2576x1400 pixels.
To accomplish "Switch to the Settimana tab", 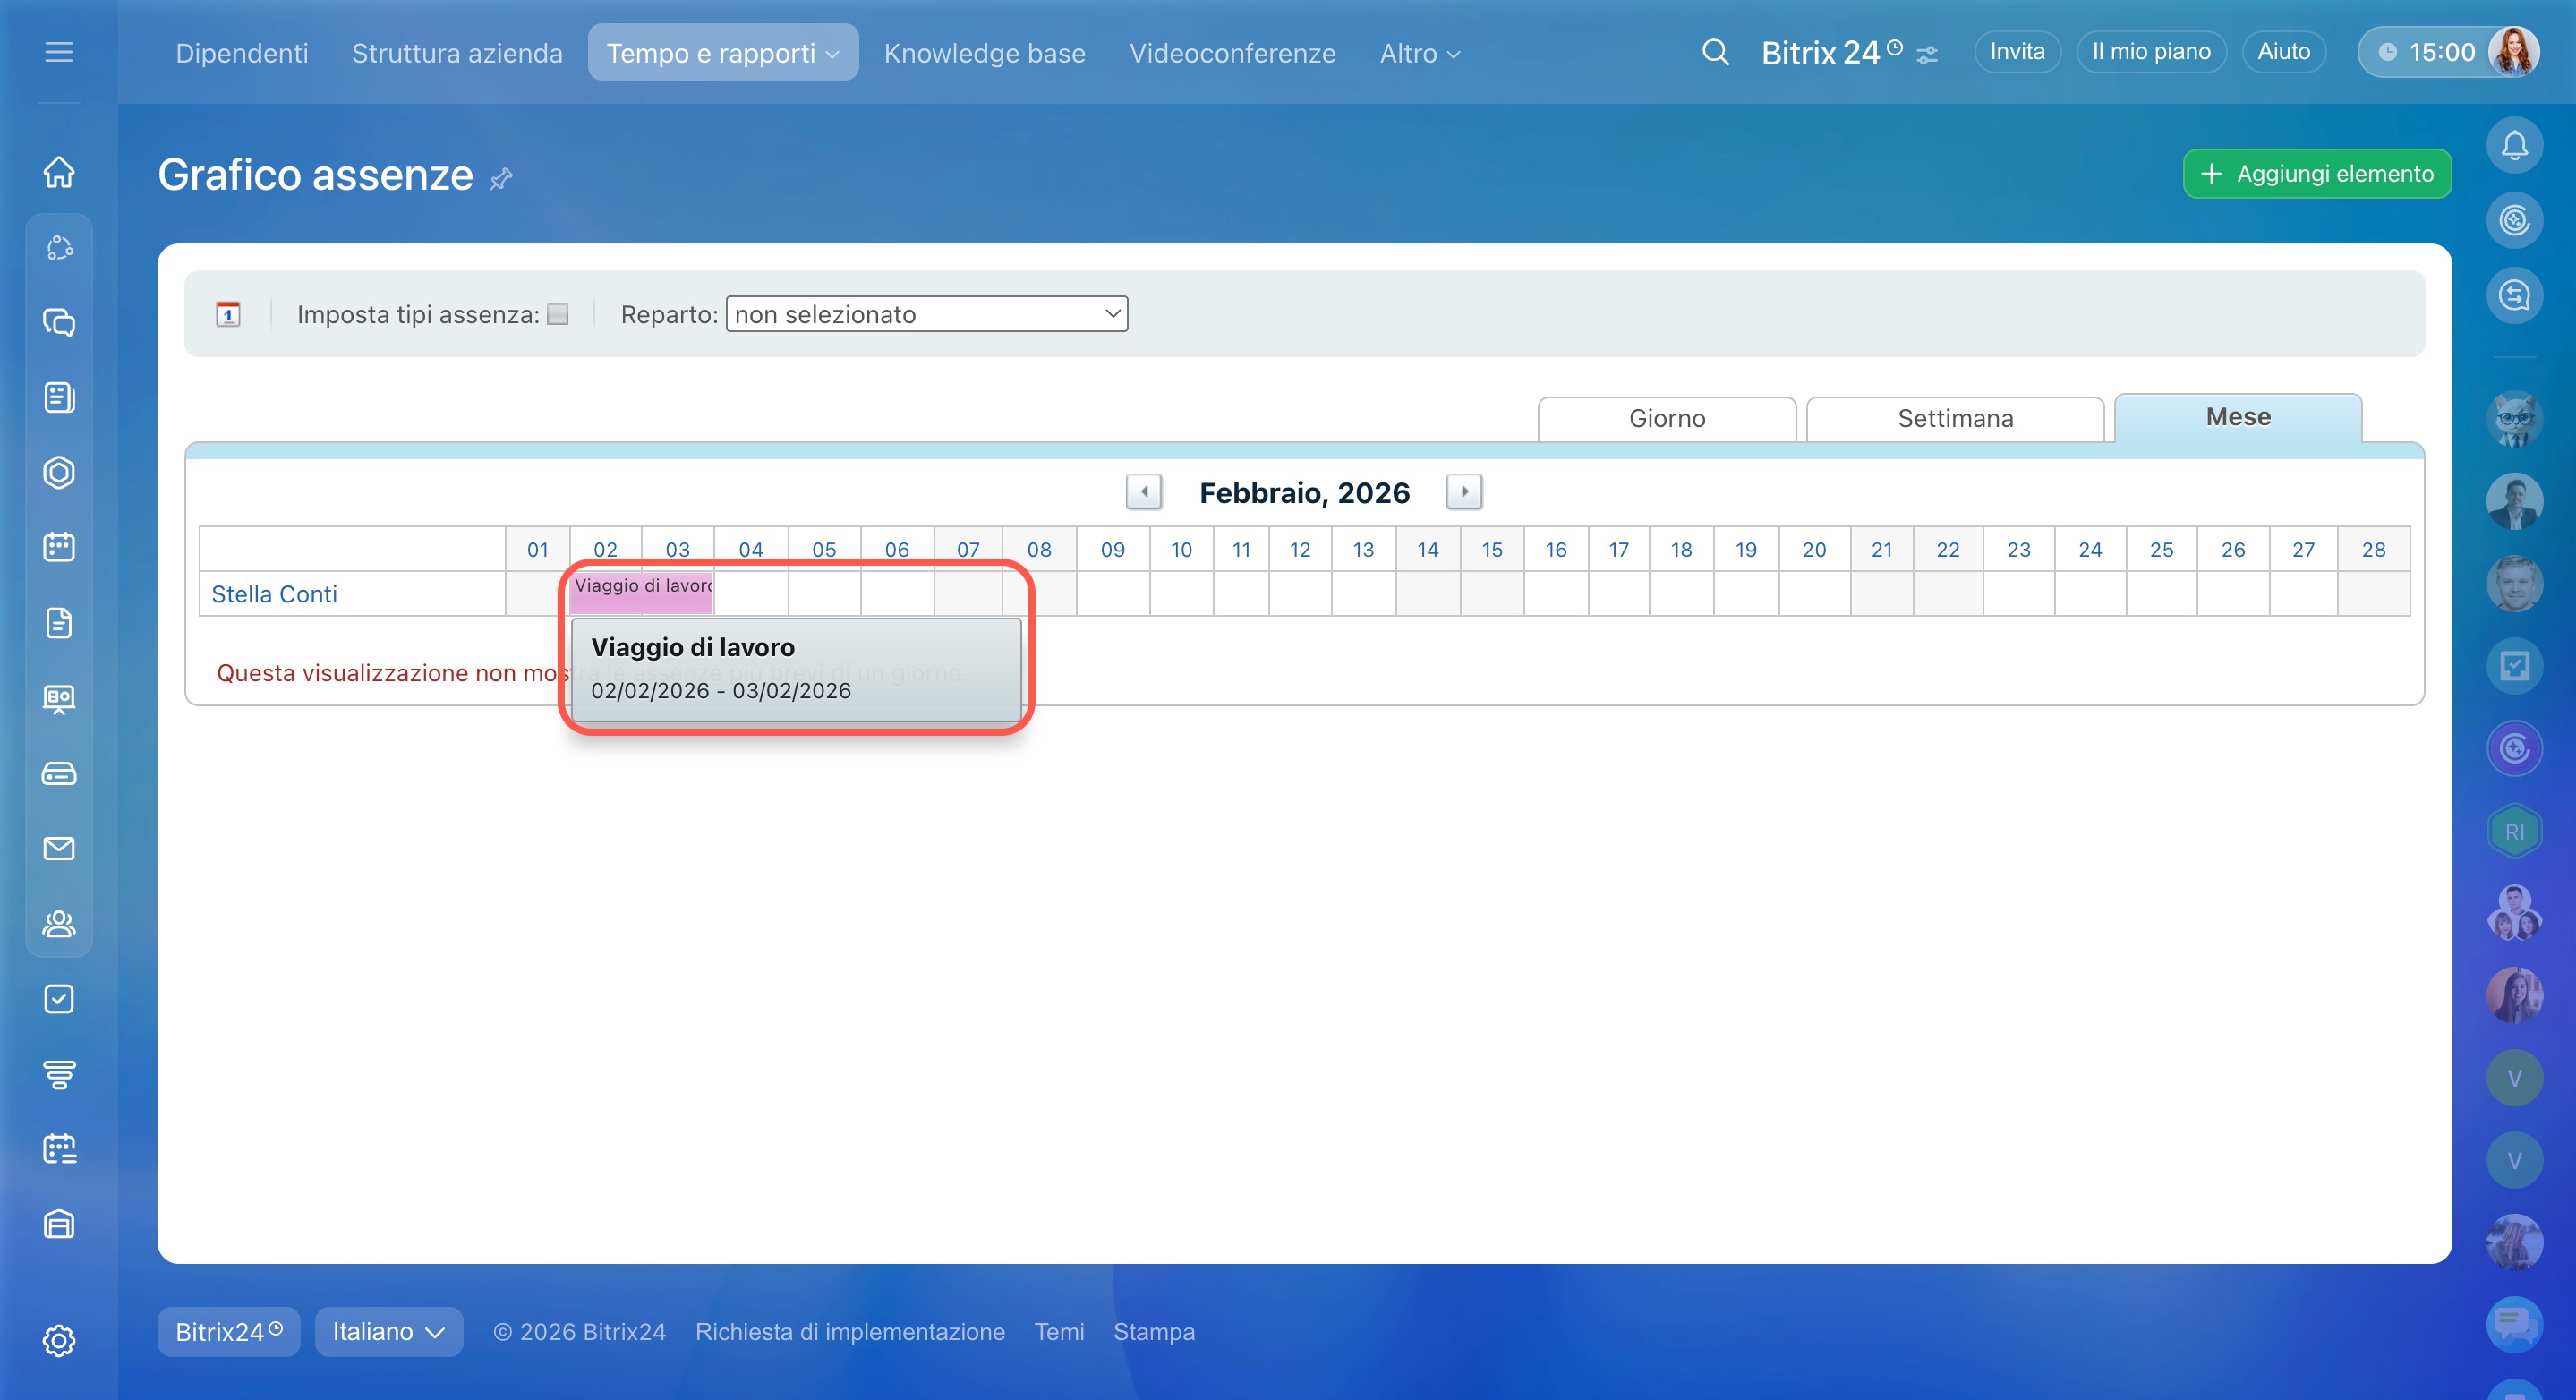I will [x=1954, y=418].
